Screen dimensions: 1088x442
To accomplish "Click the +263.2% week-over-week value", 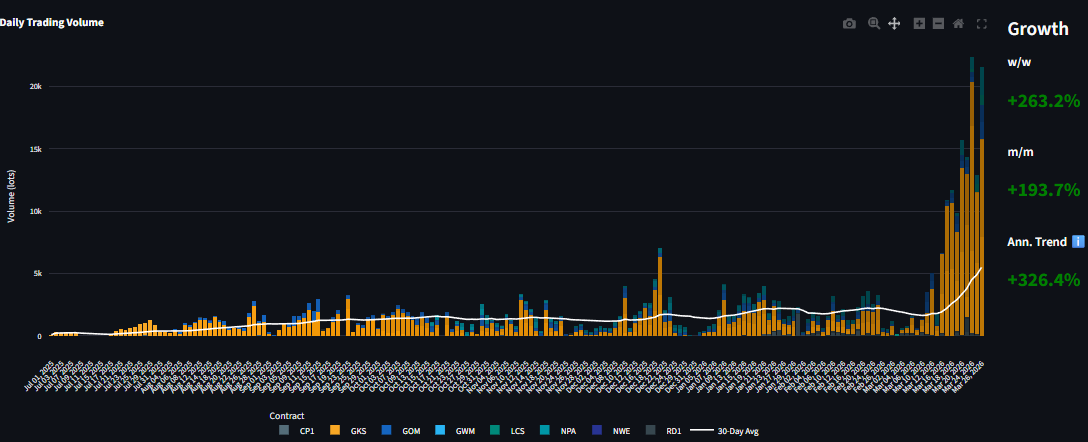I will [1044, 101].
